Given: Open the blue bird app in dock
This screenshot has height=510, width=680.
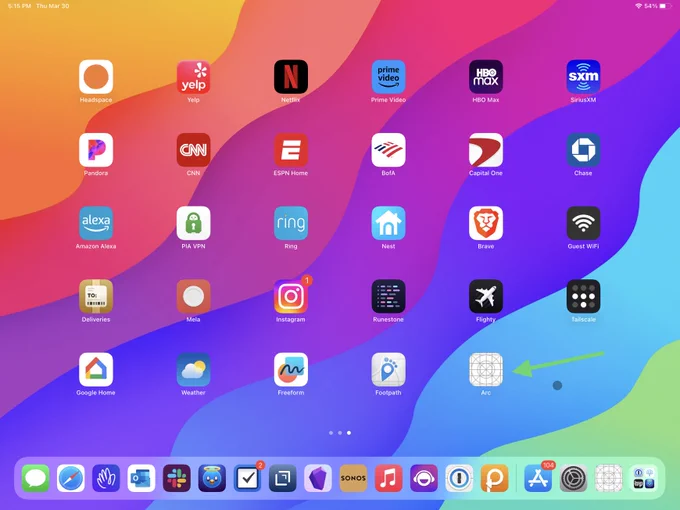Looking at the screenshot, I should [x=212, y=478].
